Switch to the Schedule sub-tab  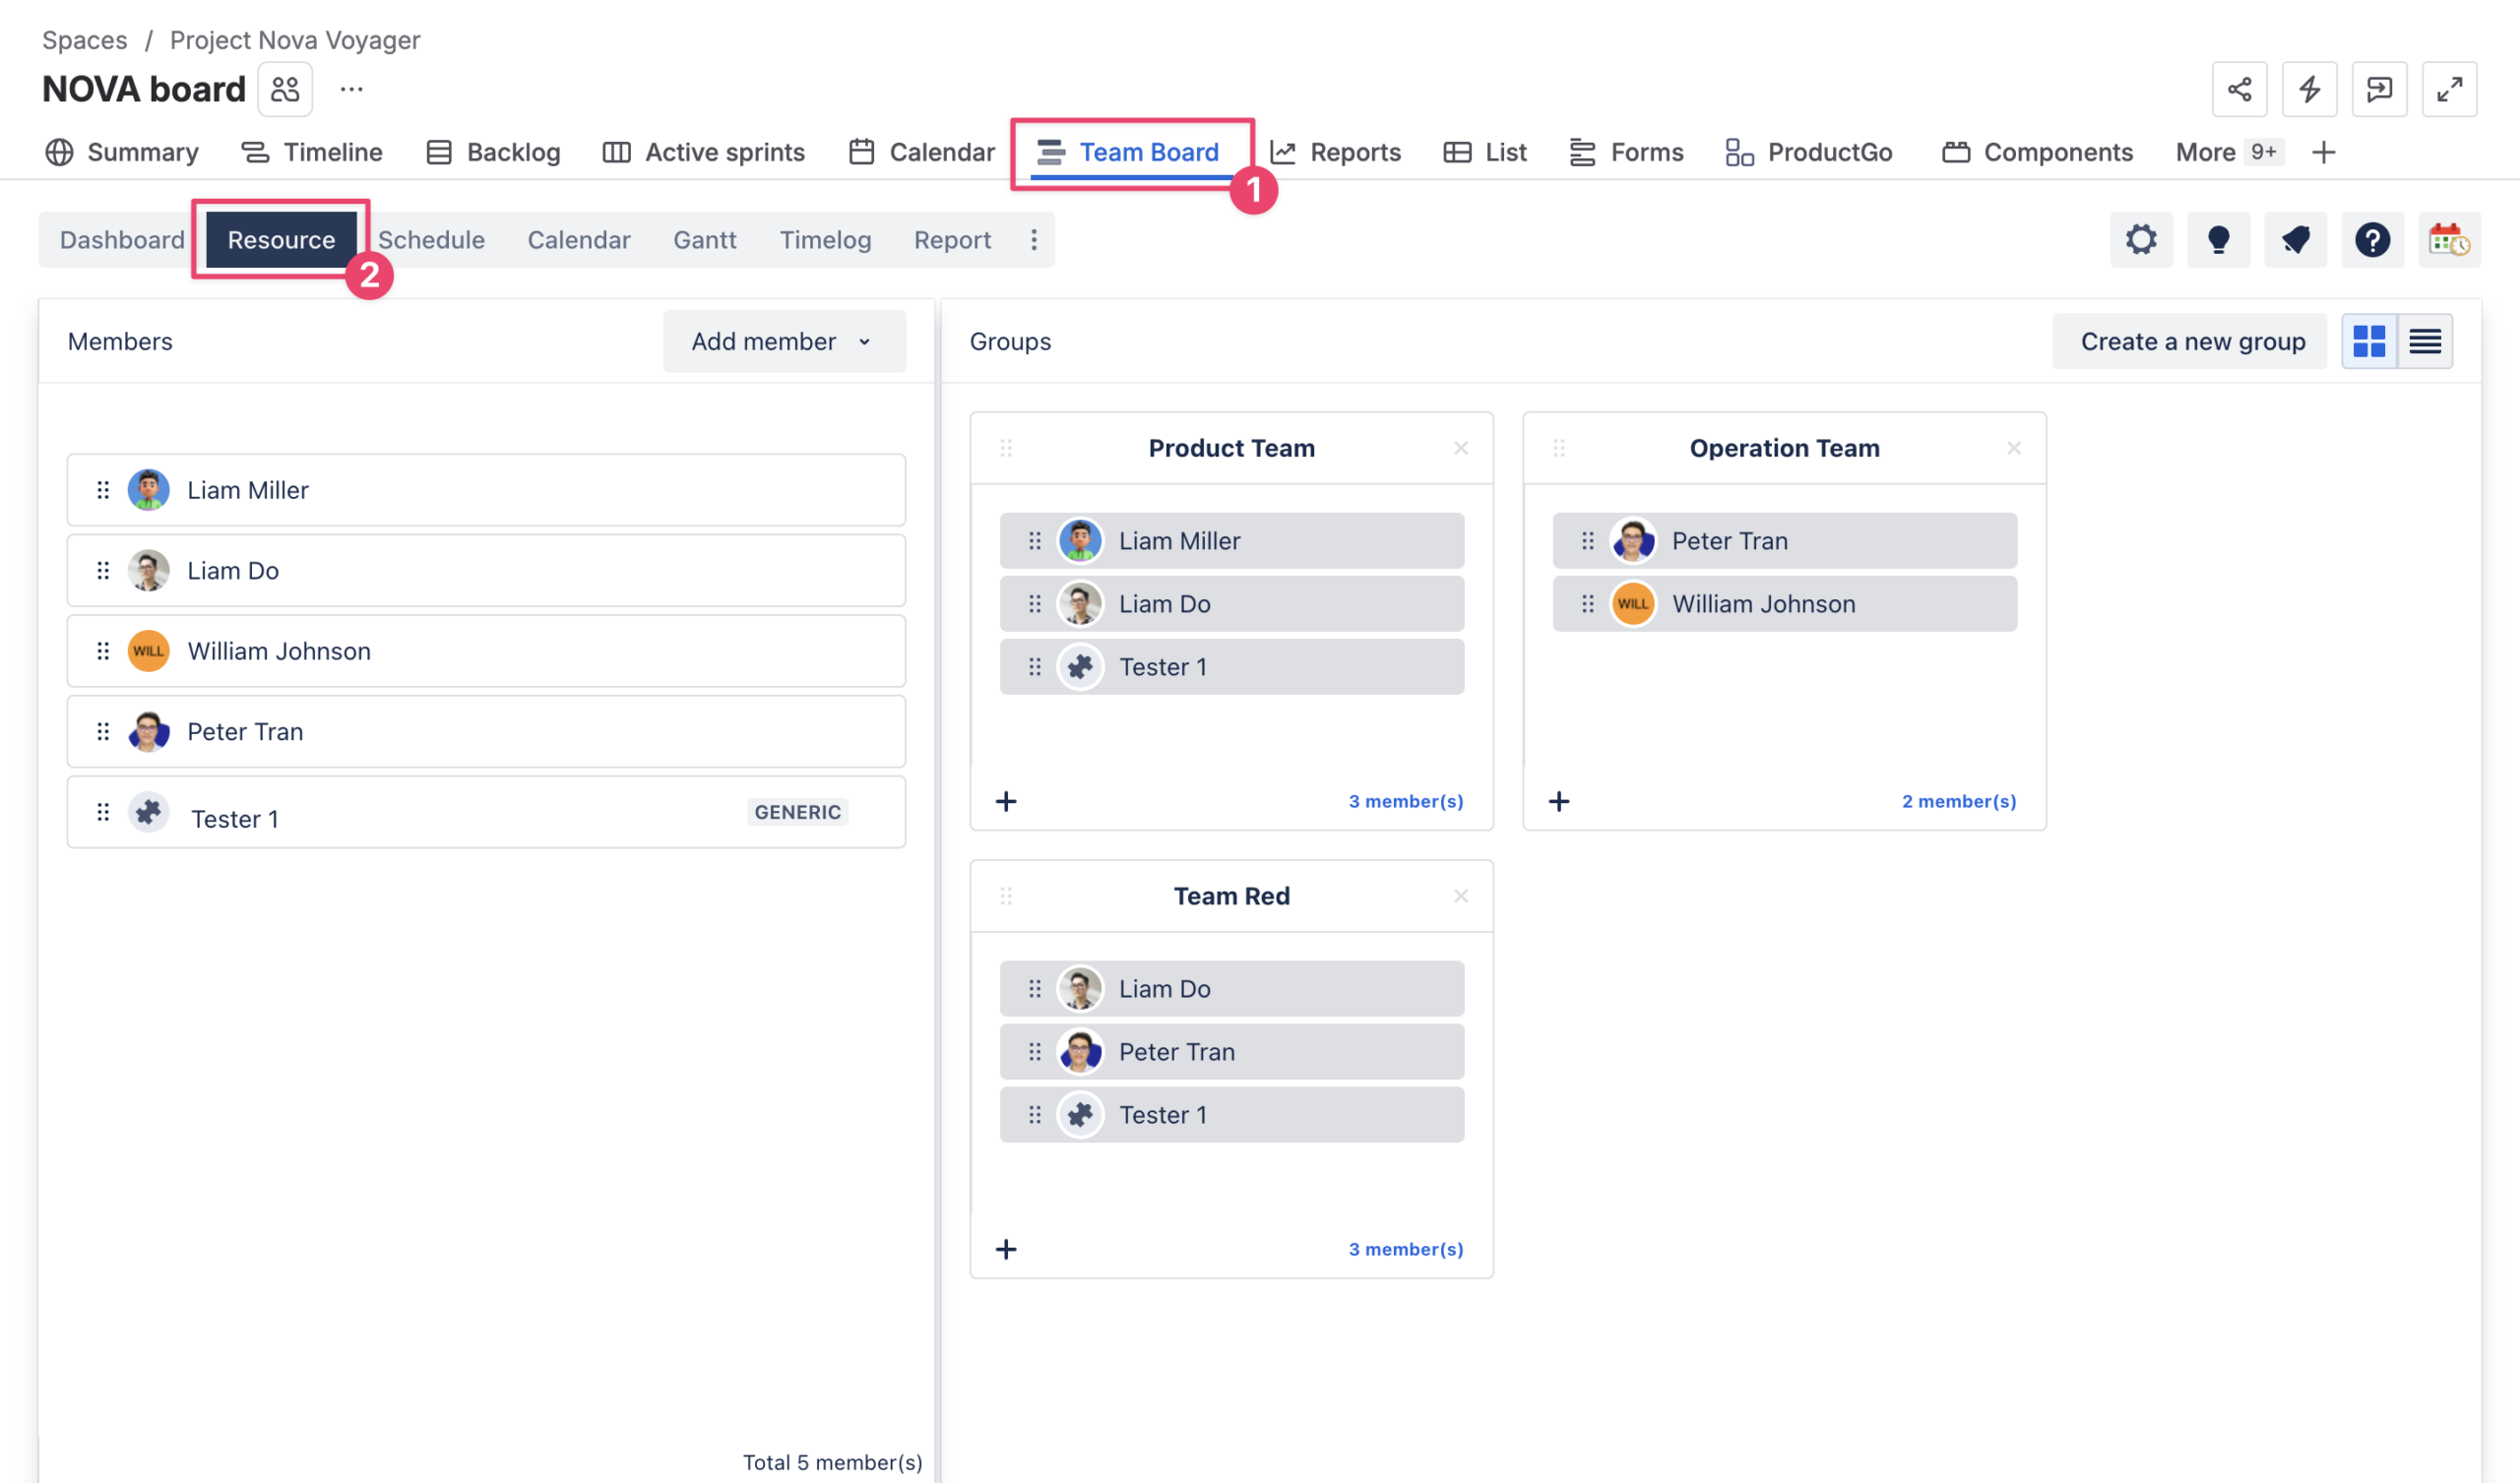pos(431,240)
